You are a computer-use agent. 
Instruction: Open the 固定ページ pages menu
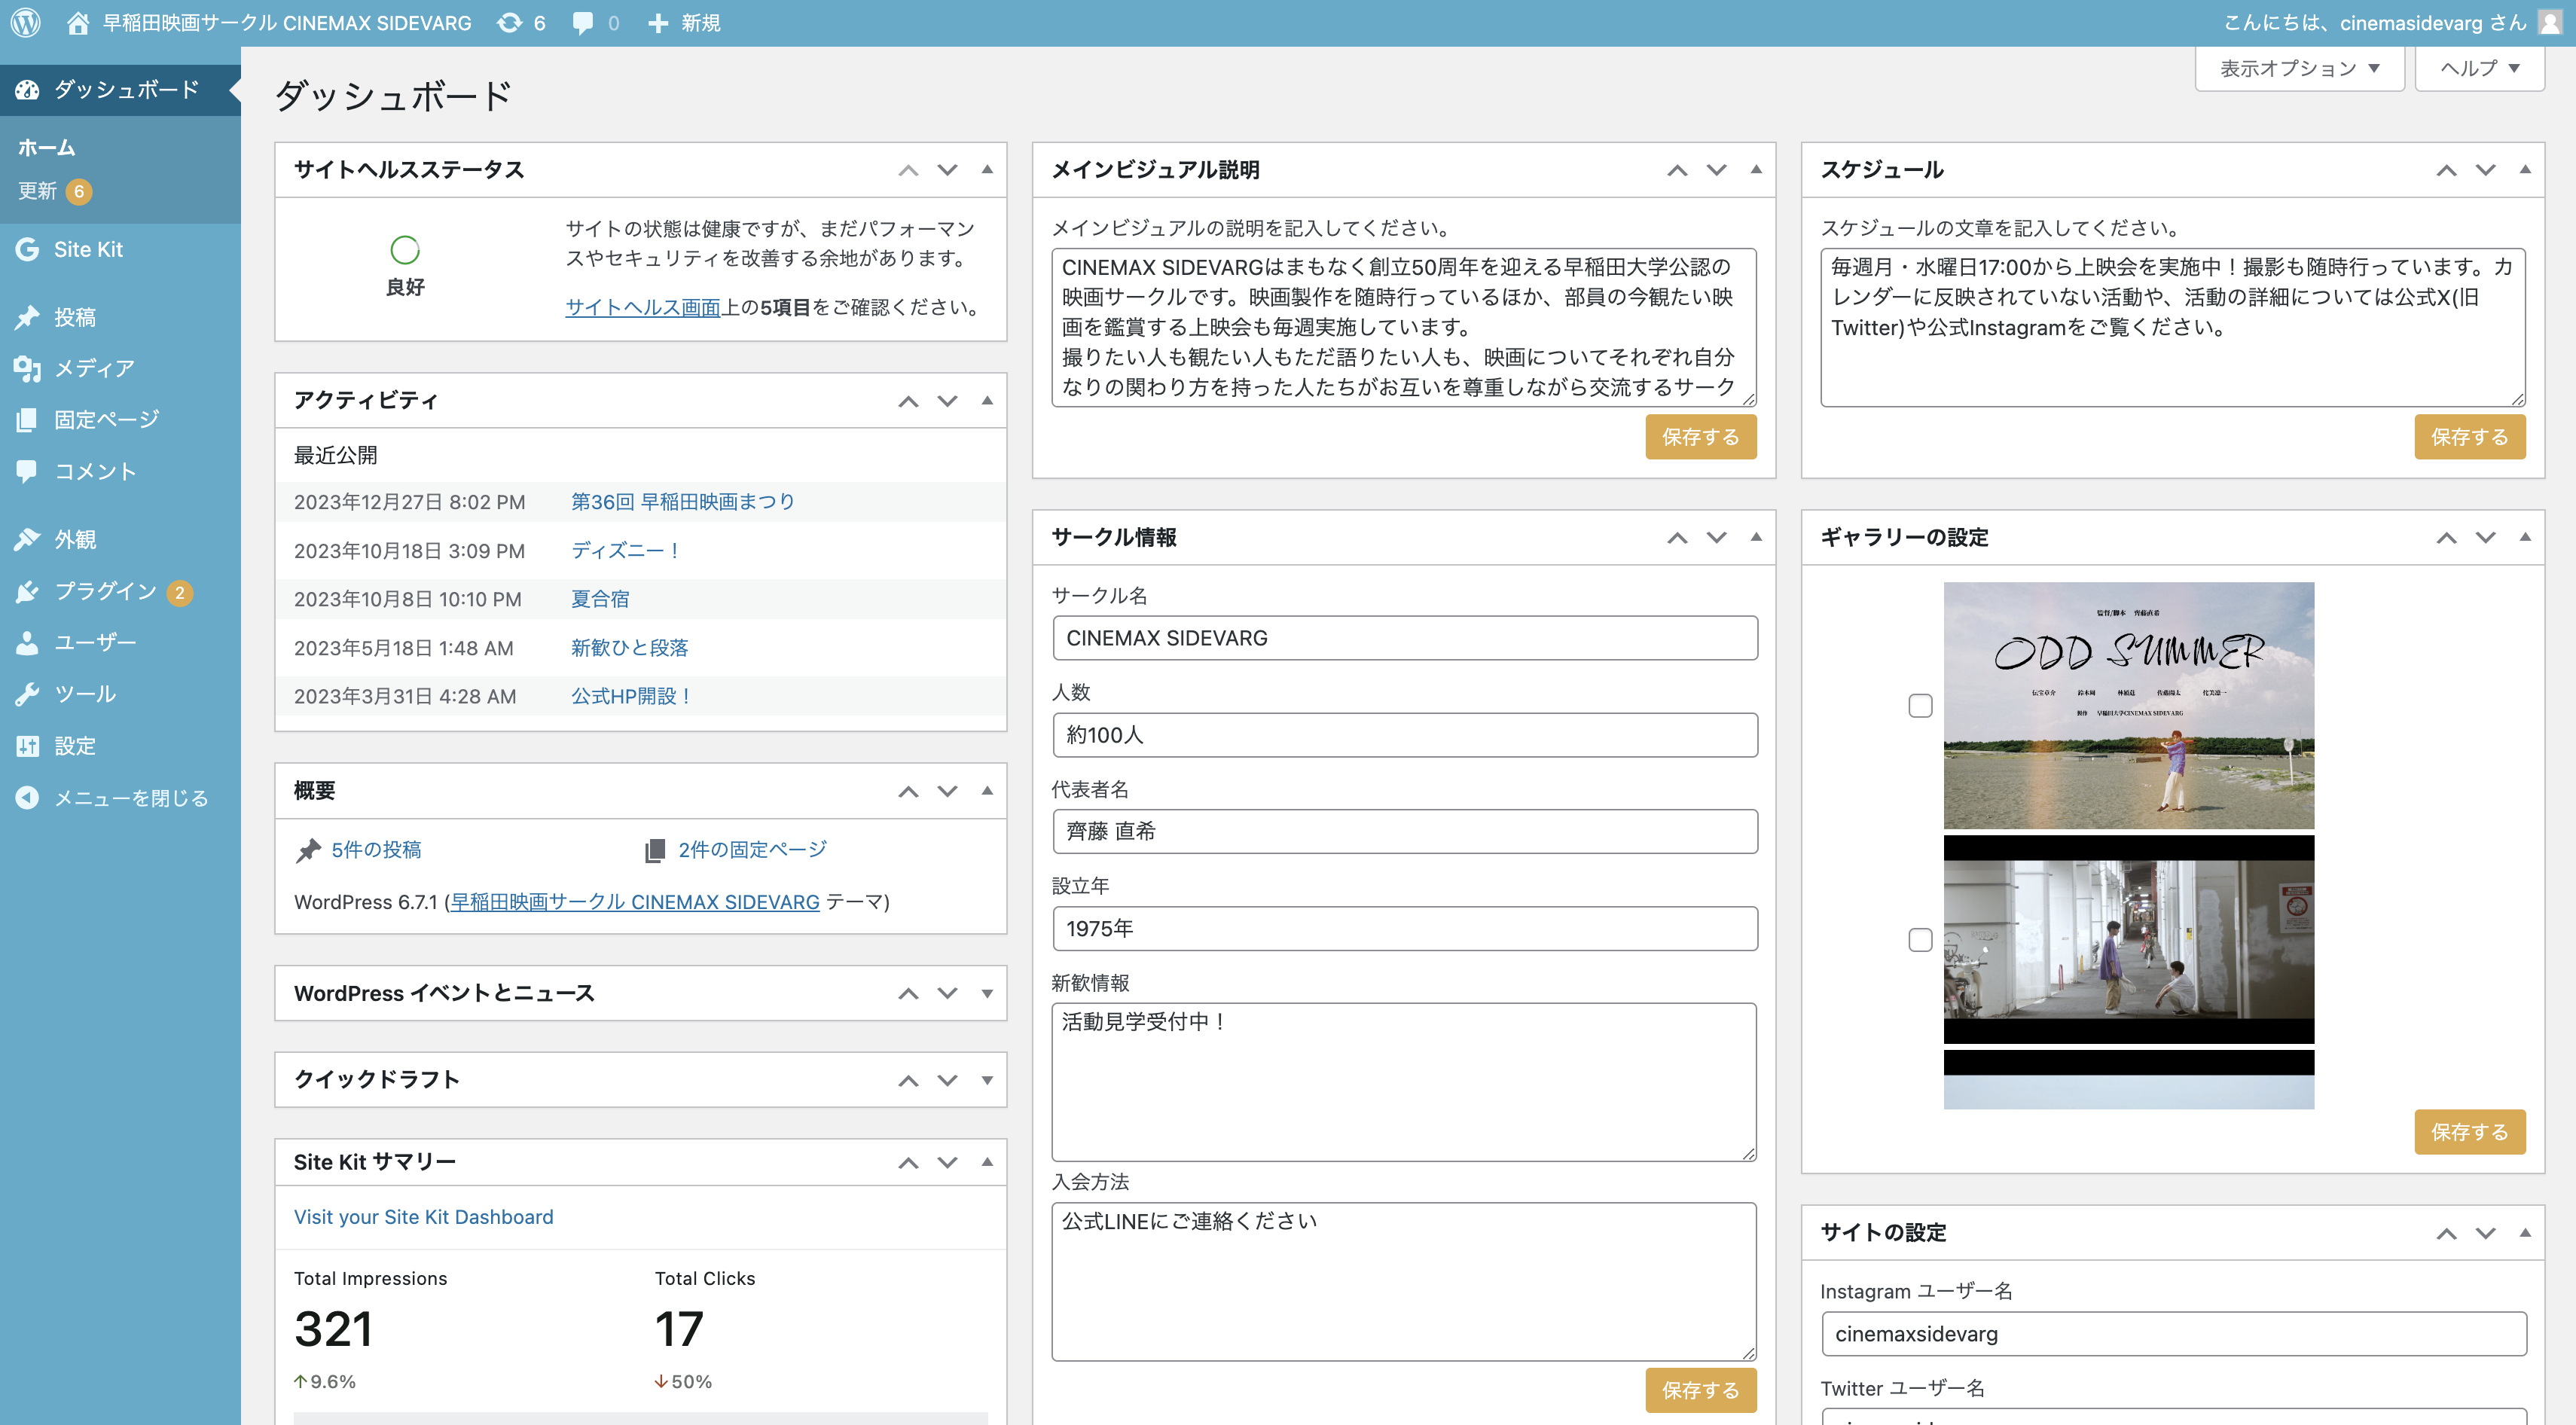pyautogui.click(x=106, y=420)
